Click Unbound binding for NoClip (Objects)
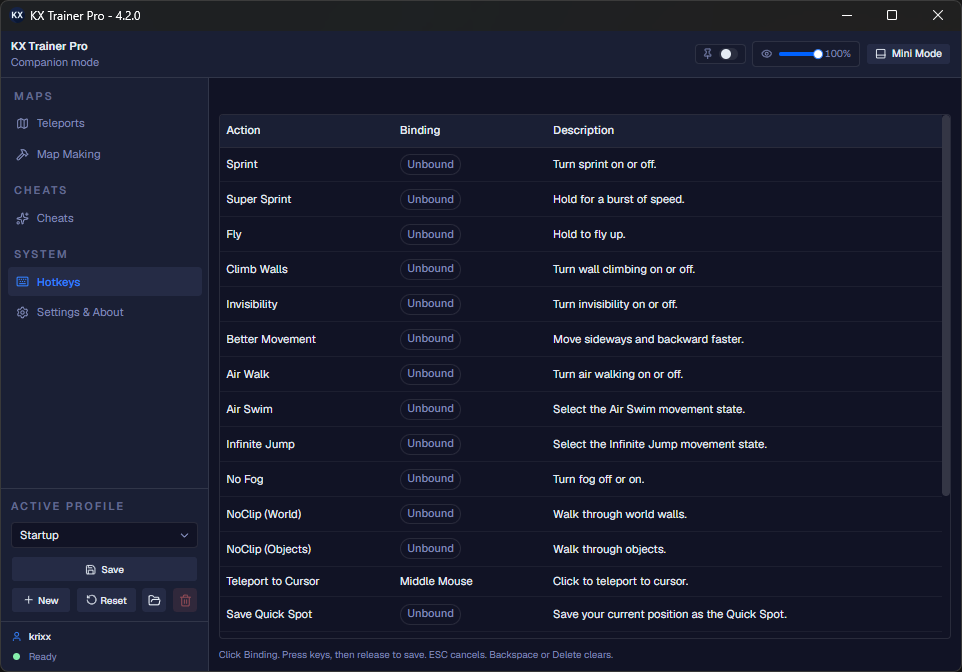This screenshot has height=672, width=962. (x=430, y=549)
